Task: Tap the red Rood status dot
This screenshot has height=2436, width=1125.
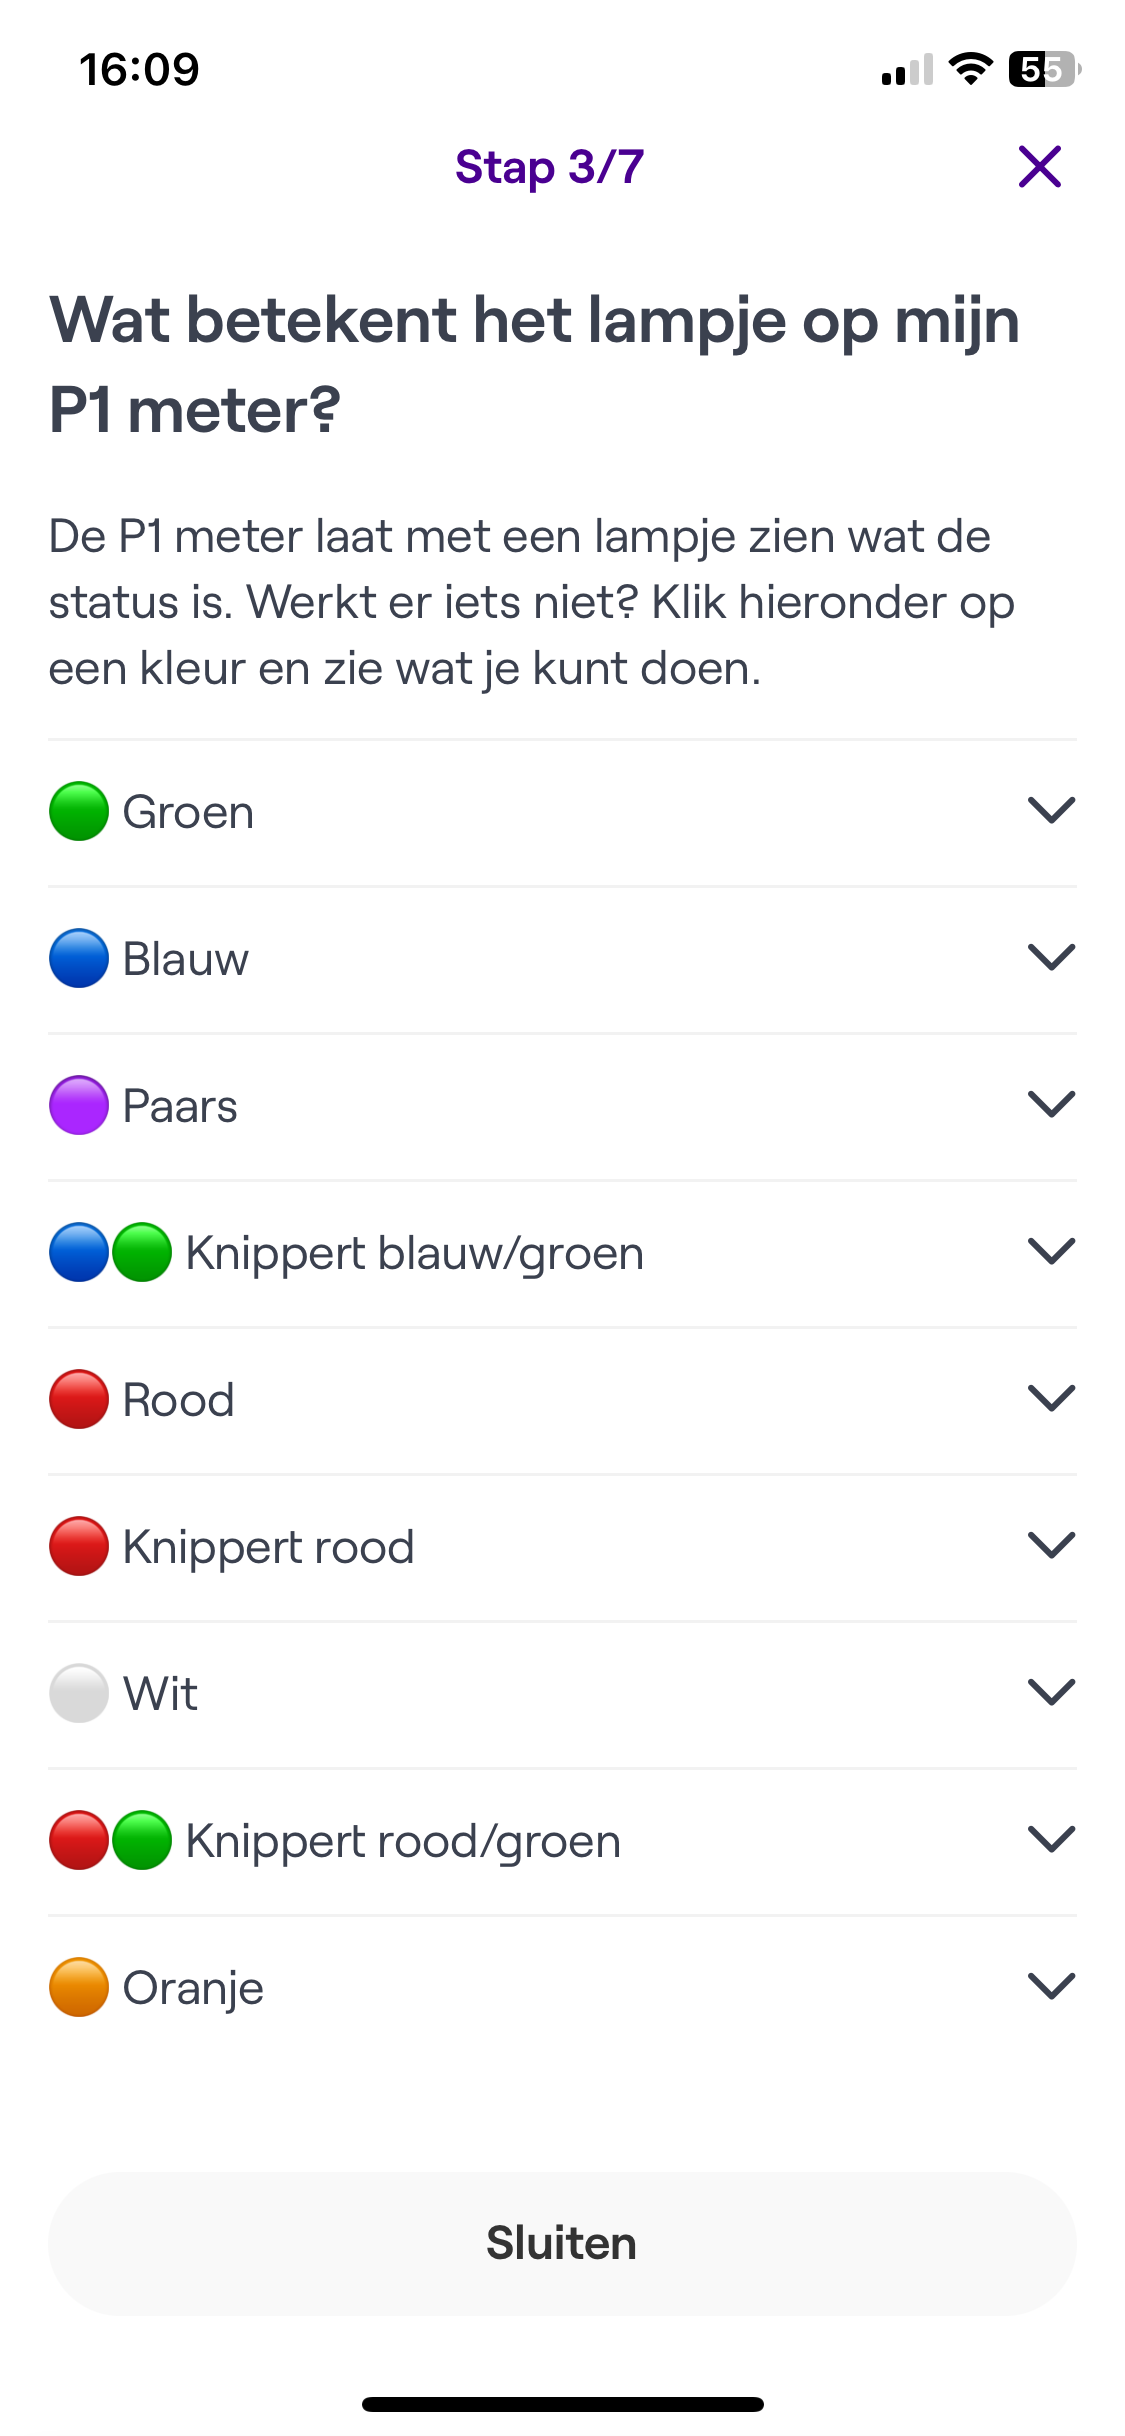Action: (79, 1399)
